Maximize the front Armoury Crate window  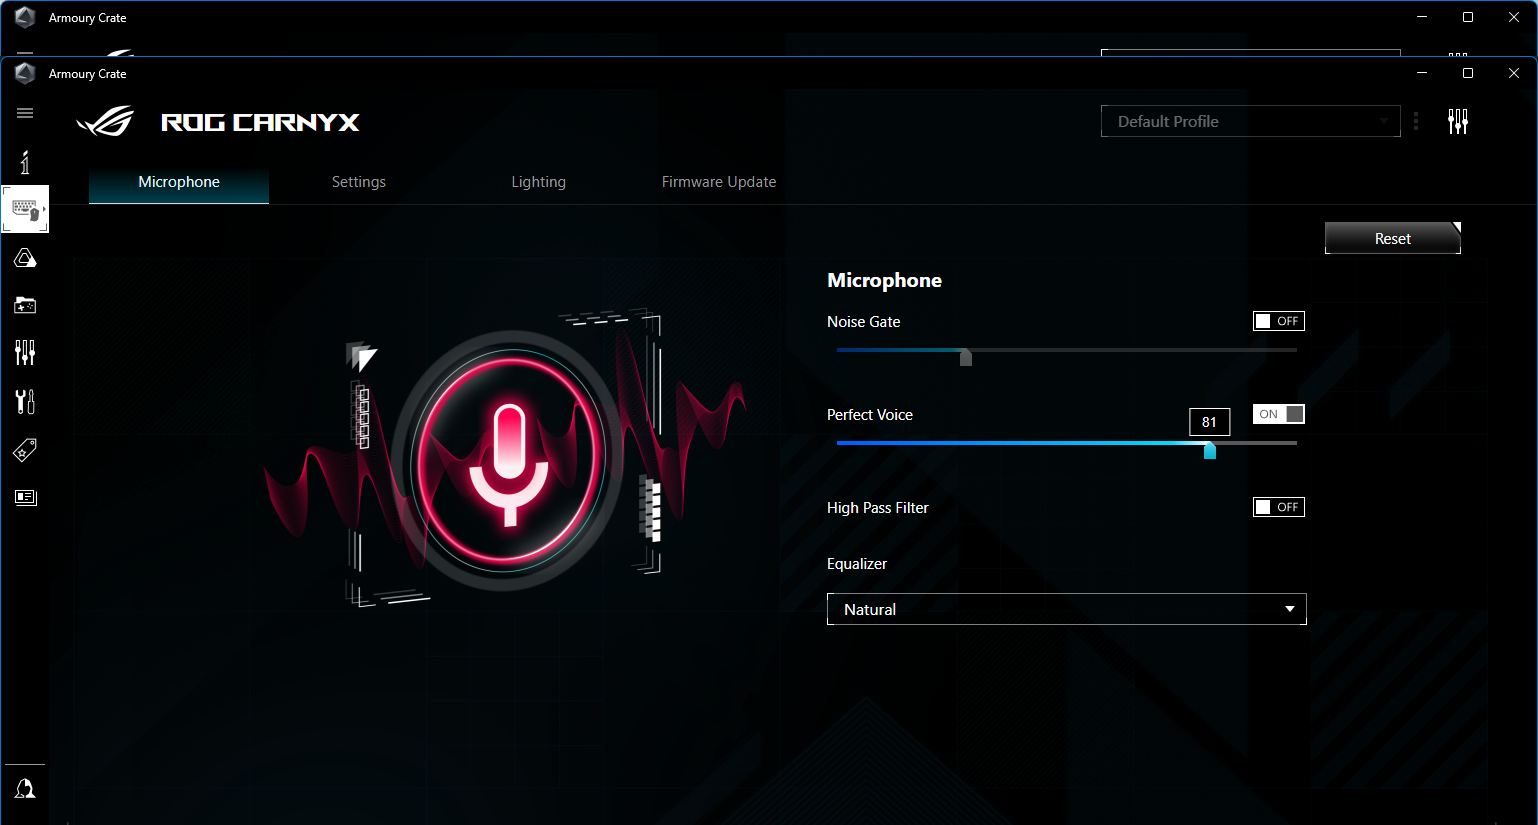pyautogui.click(x=1468, y=73)
